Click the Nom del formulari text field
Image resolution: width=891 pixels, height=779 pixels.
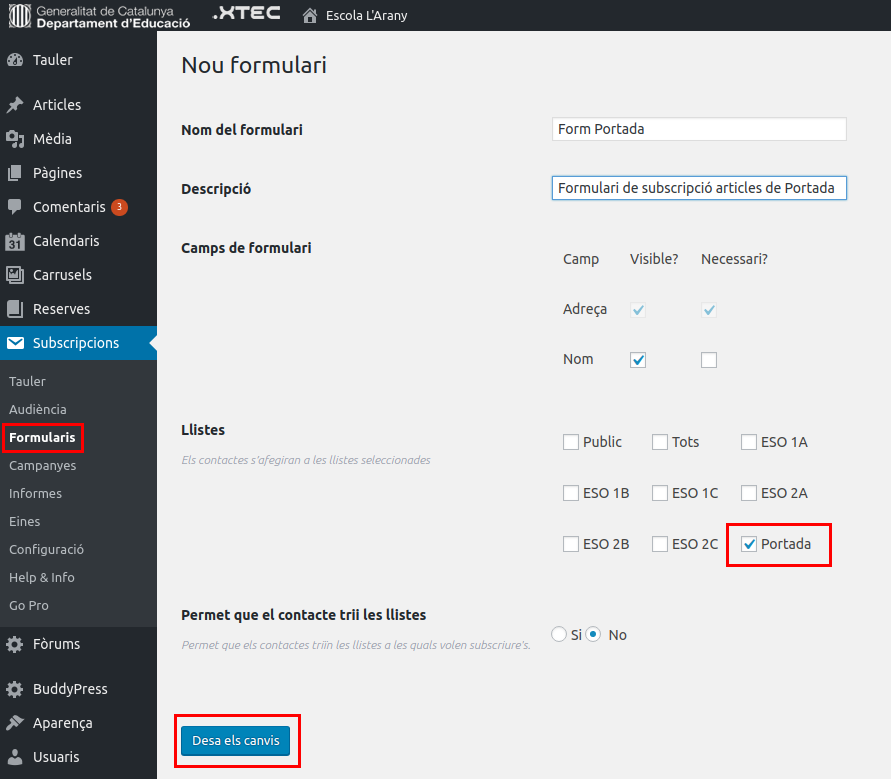[699, 129]
